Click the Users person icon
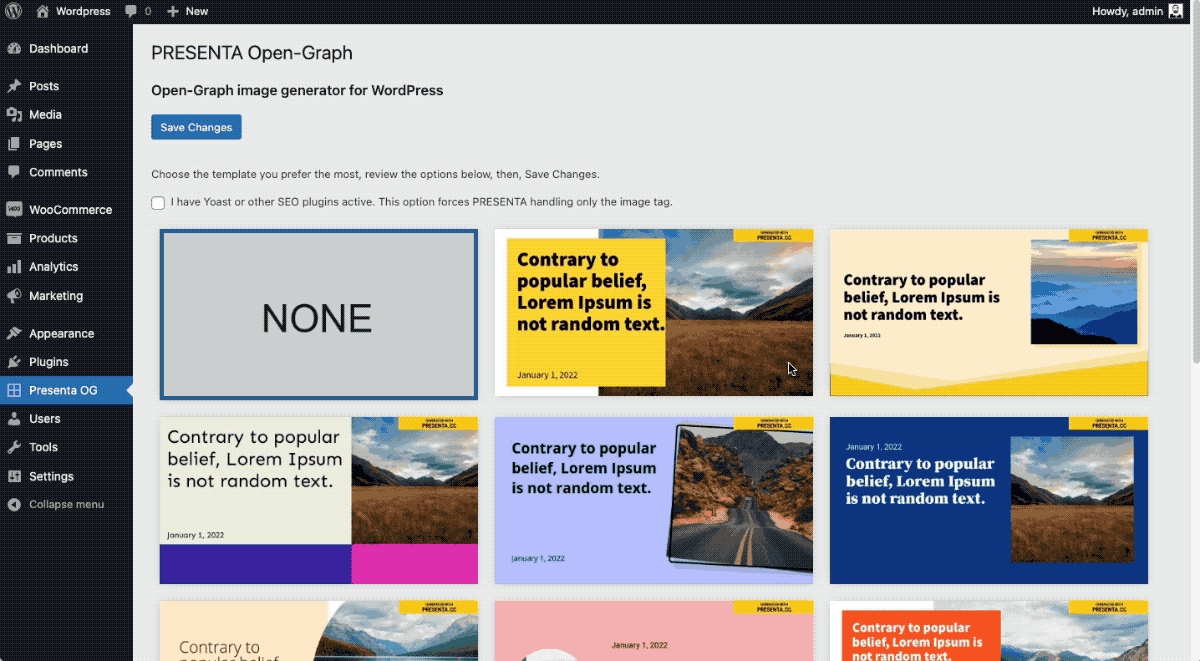Viewport: 1200px width, 661px height. click(x=14, y=419)
